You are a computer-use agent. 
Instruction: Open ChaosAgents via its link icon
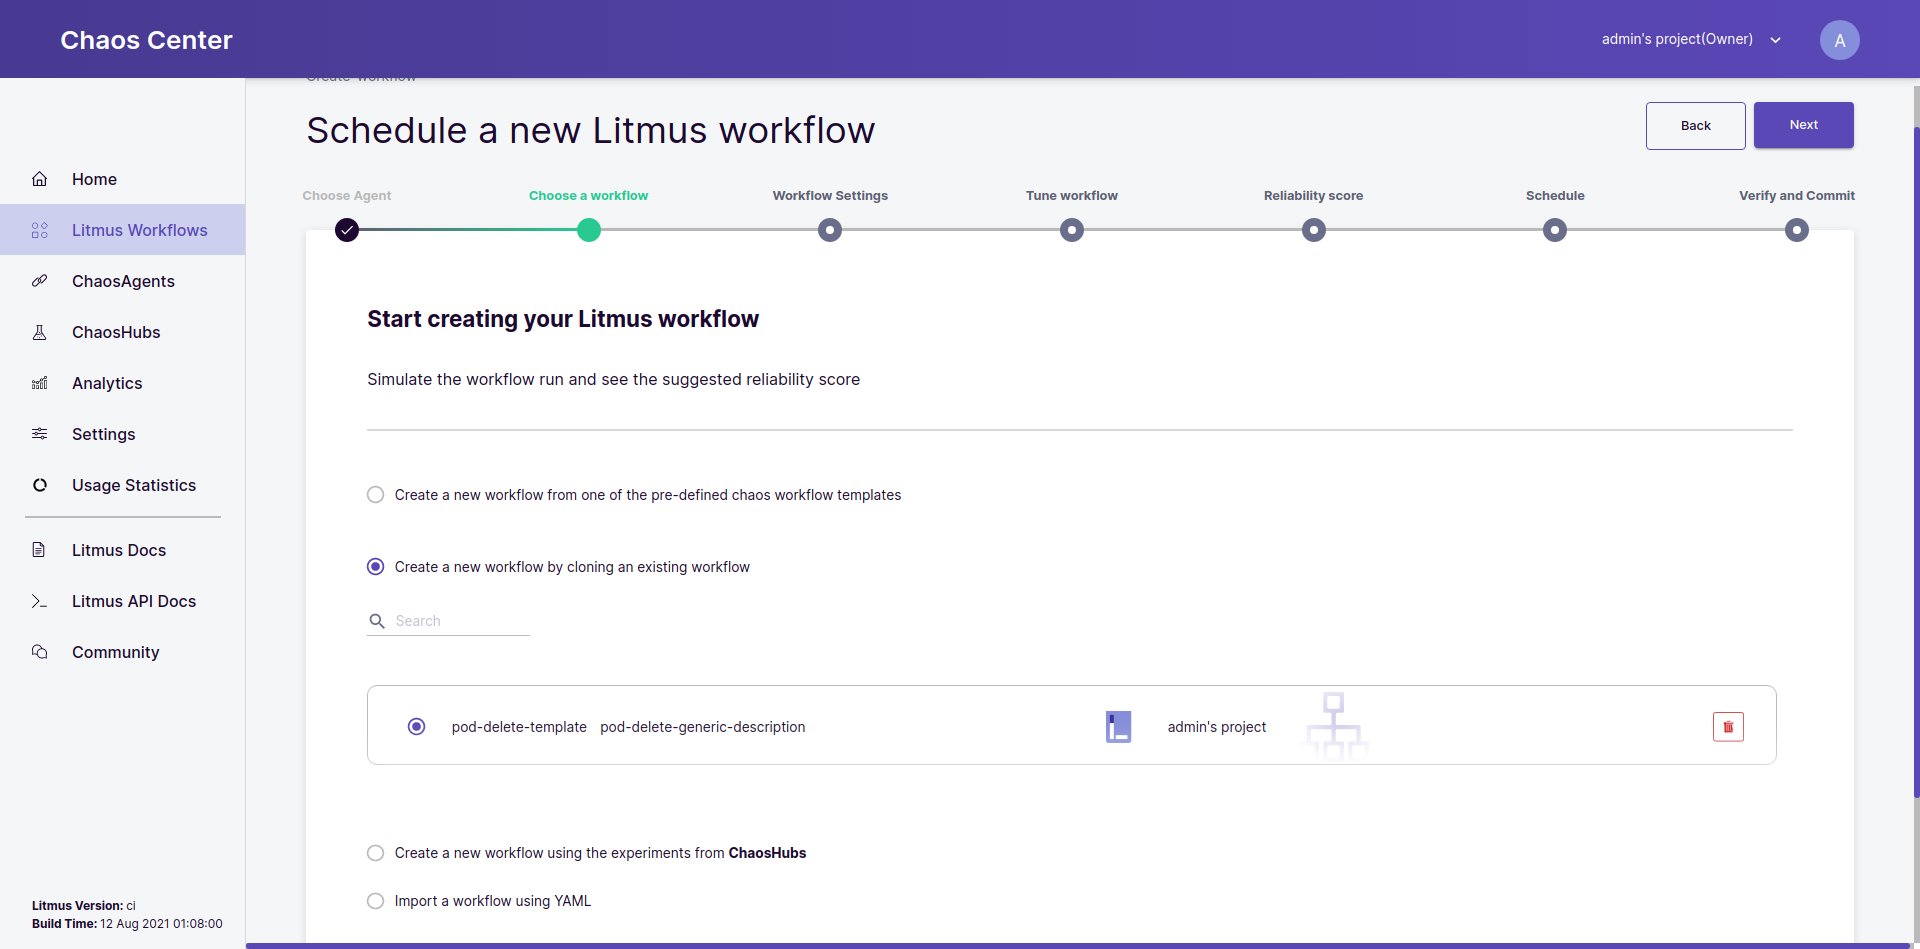click(x=40, y=281)
